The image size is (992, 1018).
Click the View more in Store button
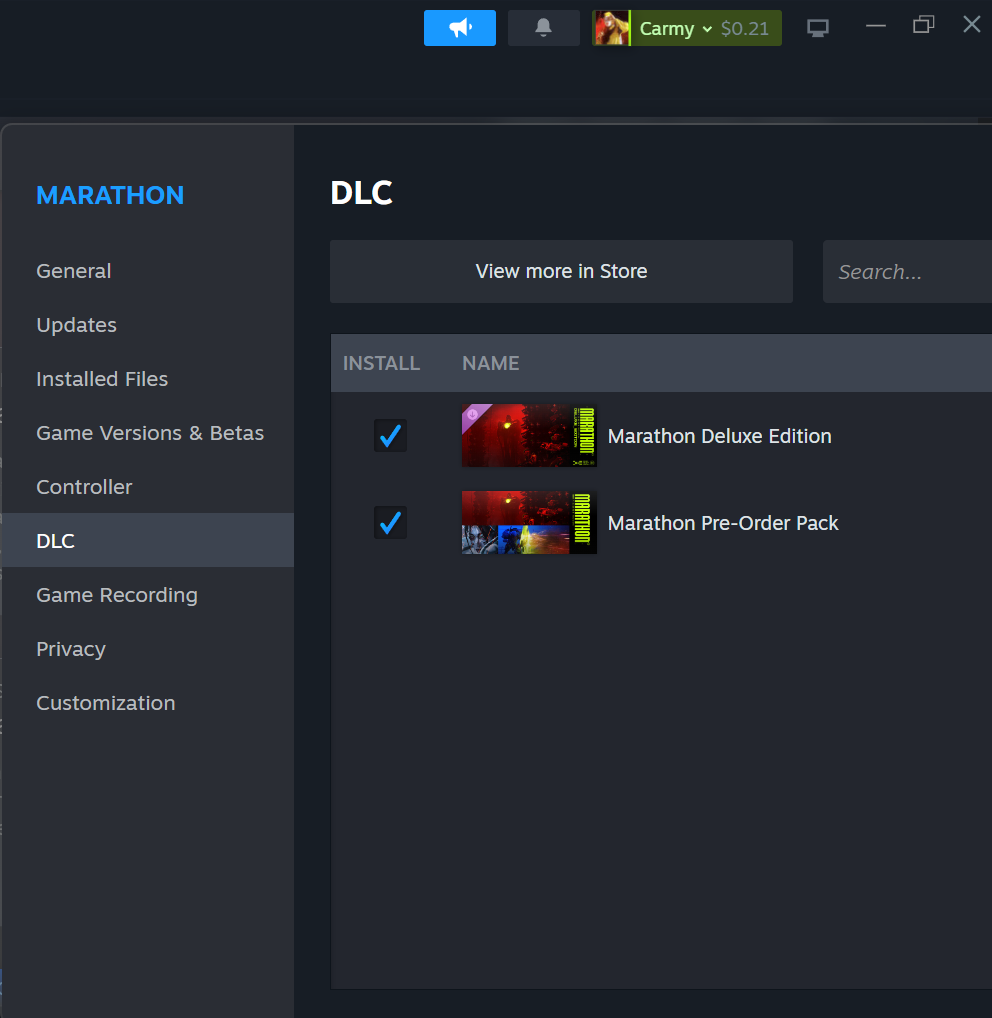[x=561, y=271]
